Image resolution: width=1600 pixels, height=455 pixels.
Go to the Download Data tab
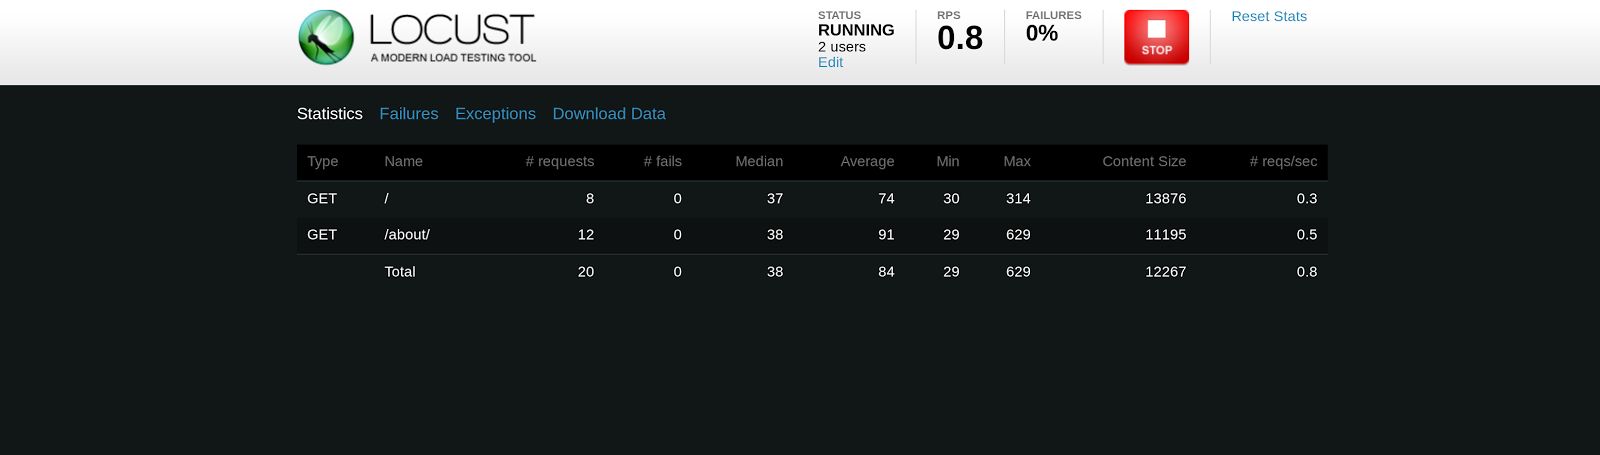(x=608, y=114)
